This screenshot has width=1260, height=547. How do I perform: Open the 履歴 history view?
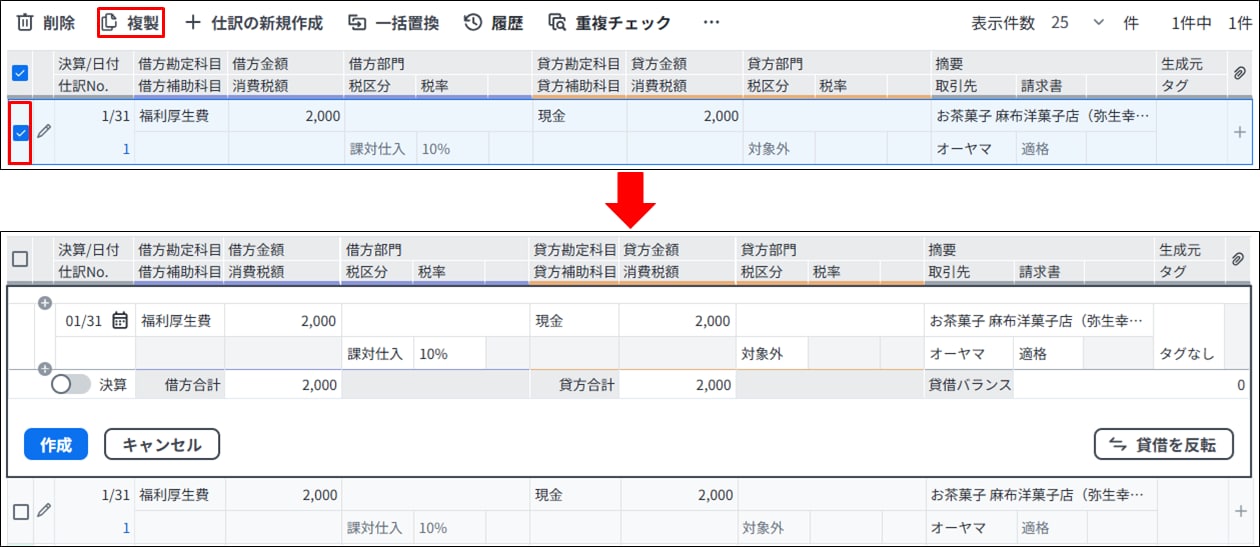[494, 22]
